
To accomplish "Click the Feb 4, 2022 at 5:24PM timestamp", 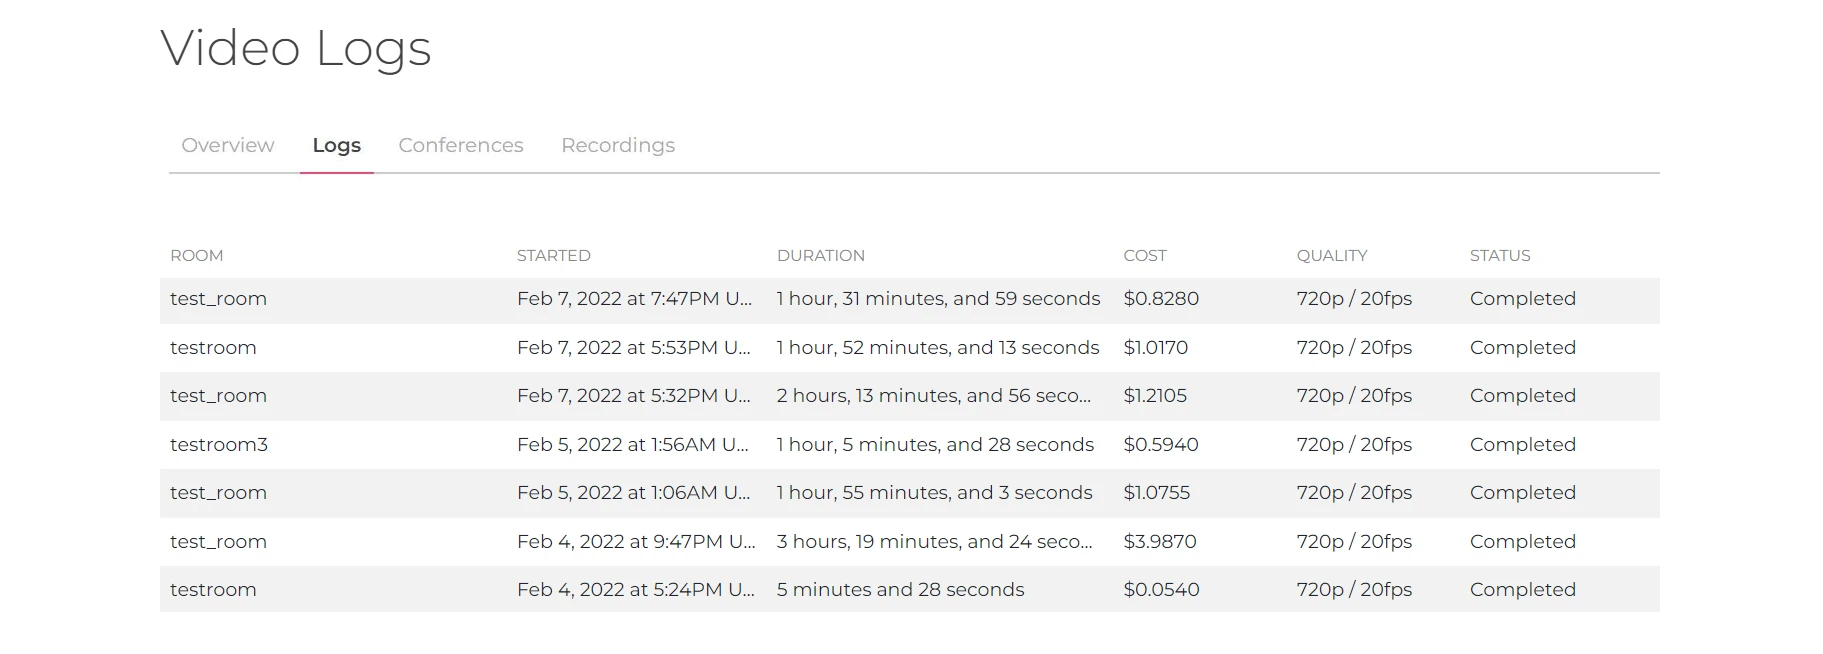I will pos(635,590).
